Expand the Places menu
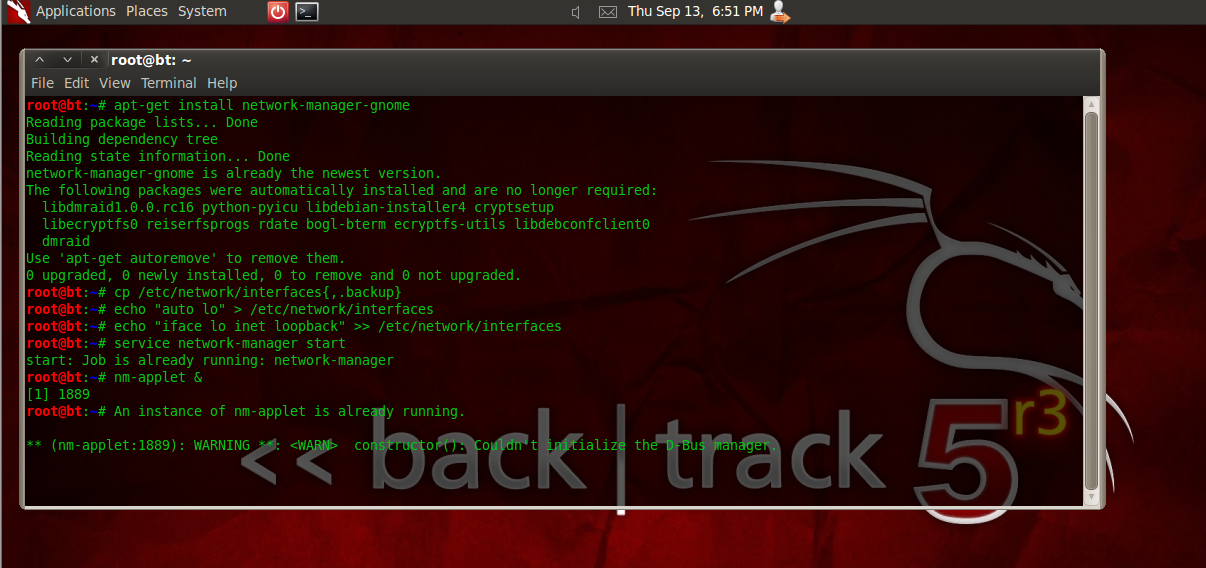 (147, 12)
